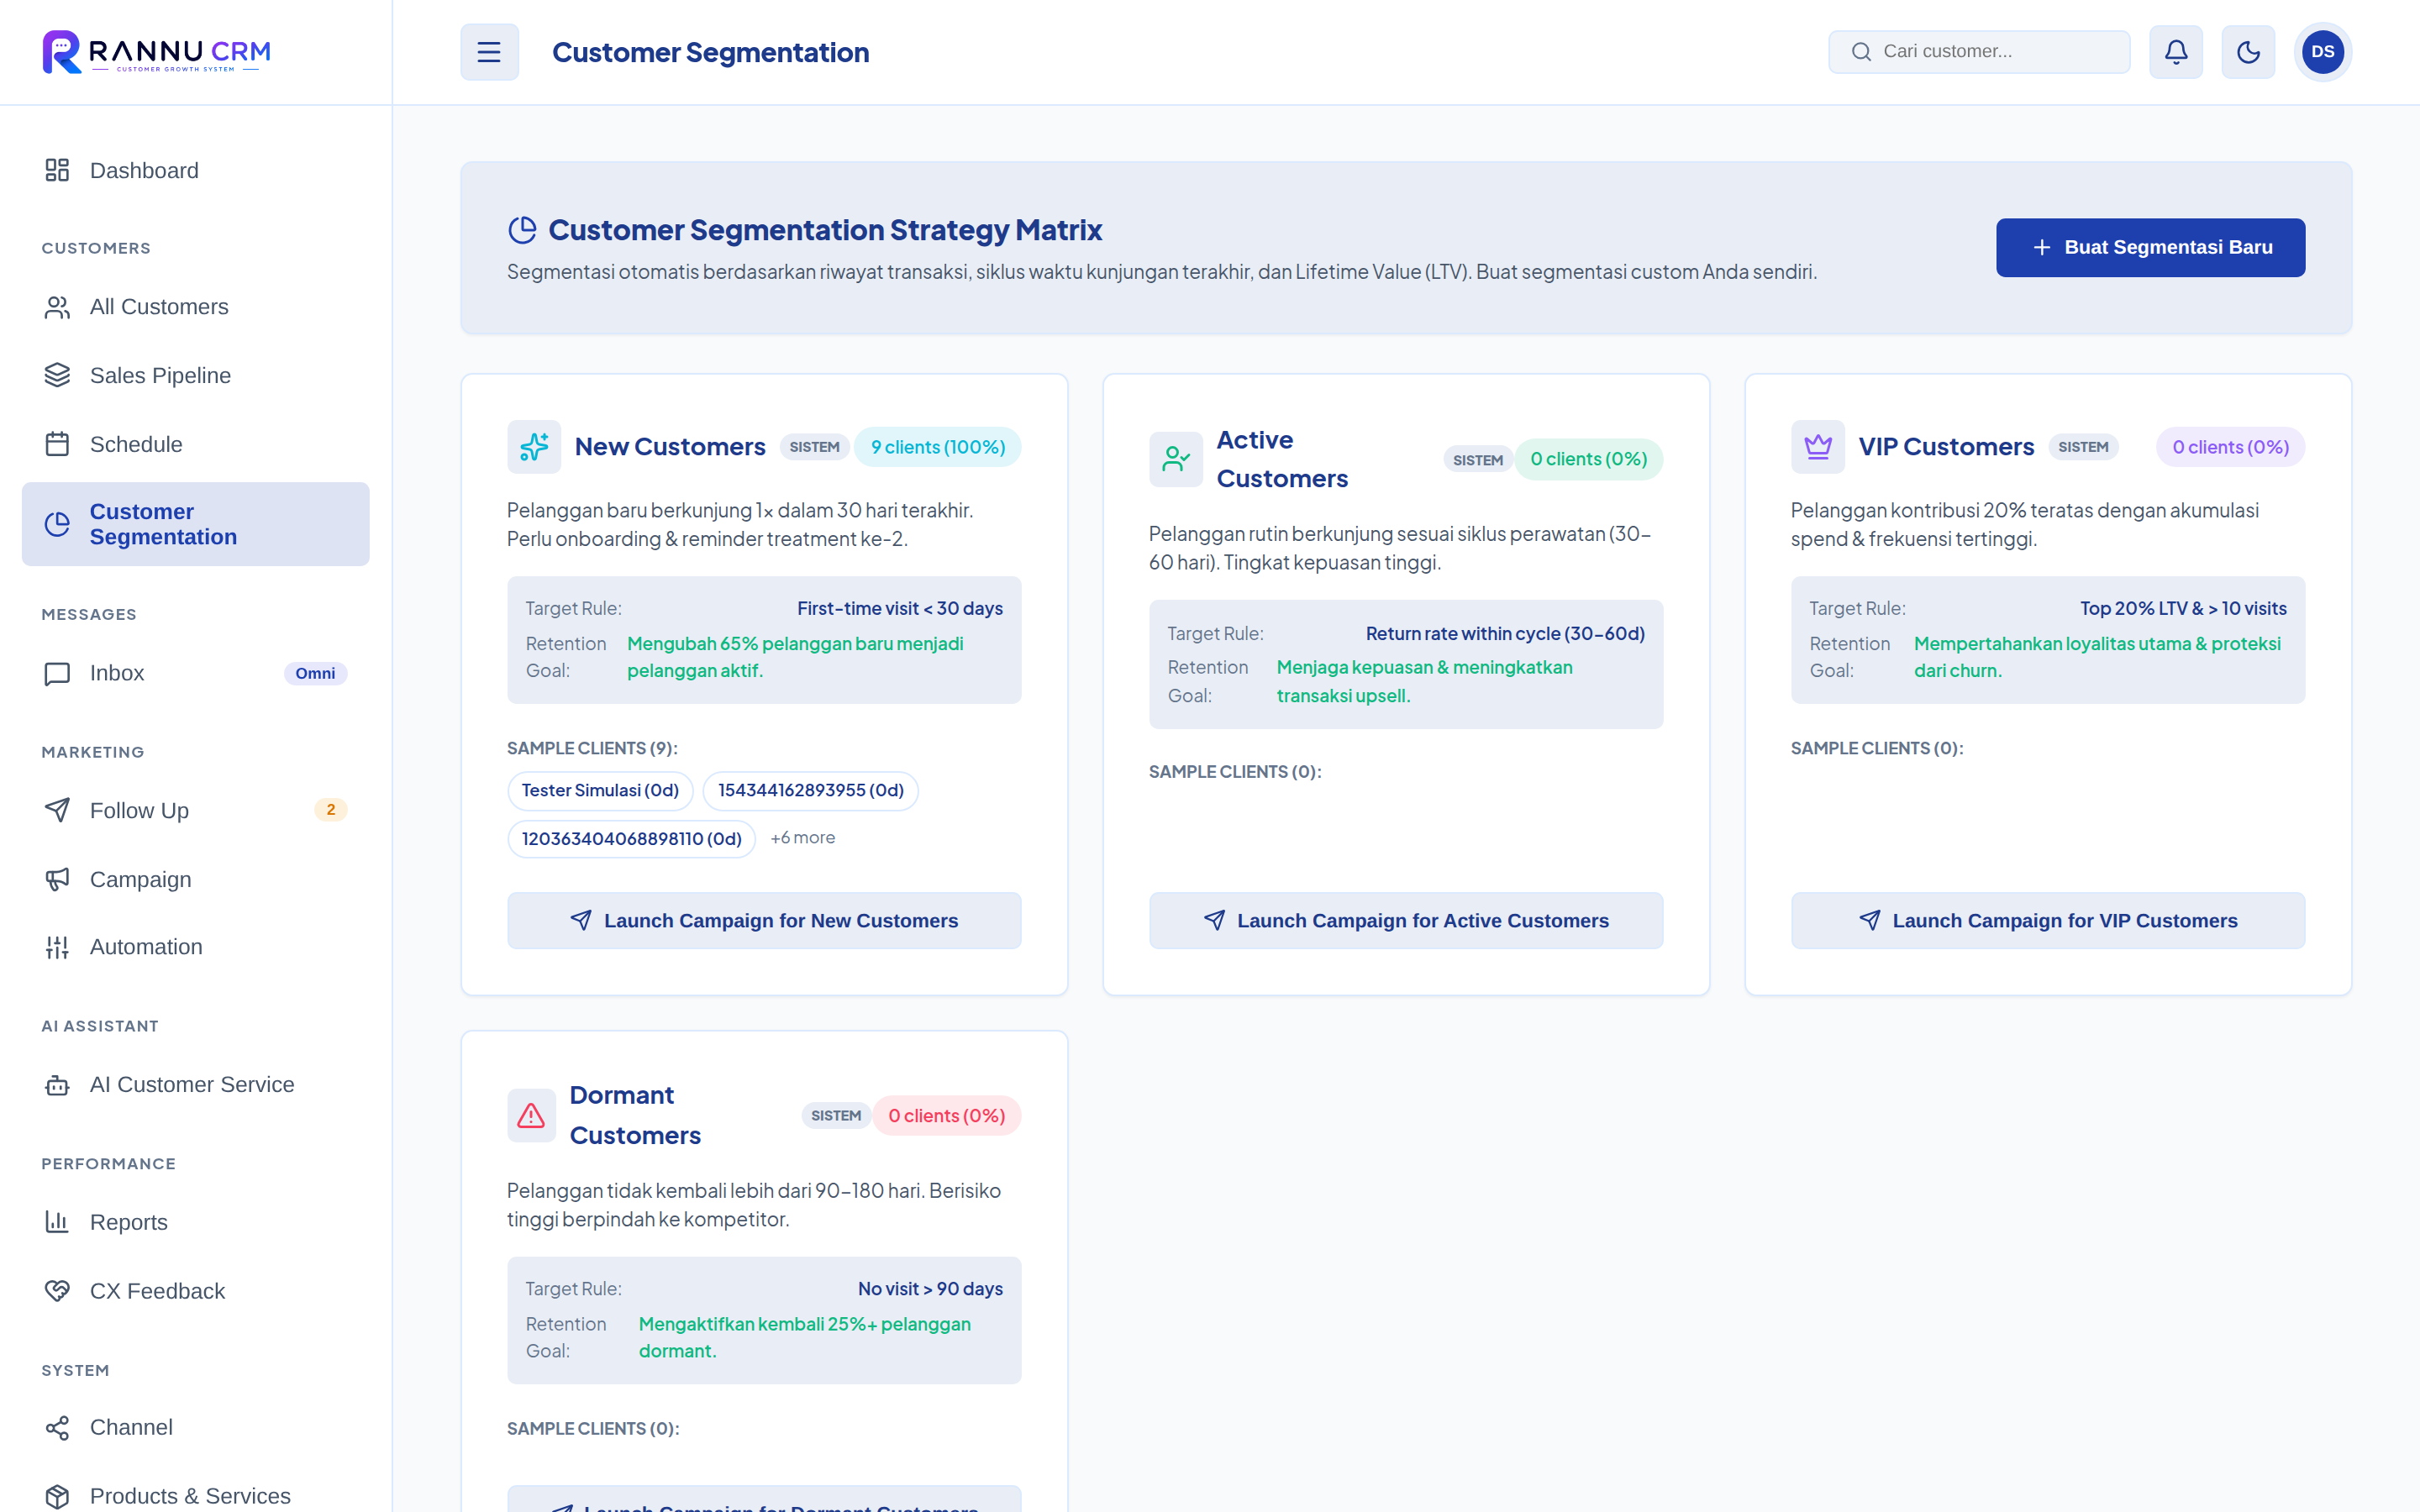Click the Omni badge next to Inbox
Viewport: 2420px width, 1512px height.
tap(315, 673)
